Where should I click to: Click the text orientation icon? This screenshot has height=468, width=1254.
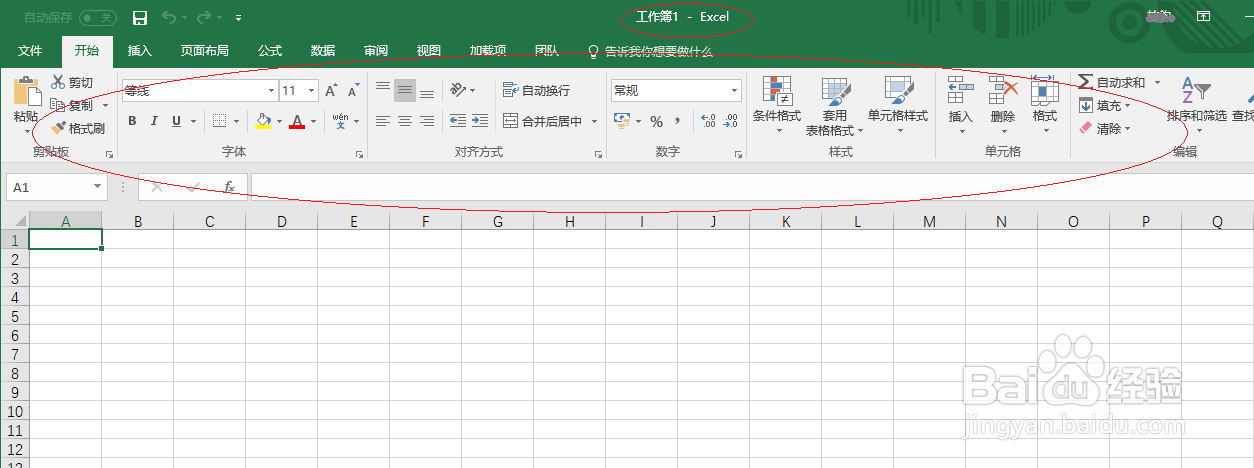pyautogui.click(x=458, y=90)
